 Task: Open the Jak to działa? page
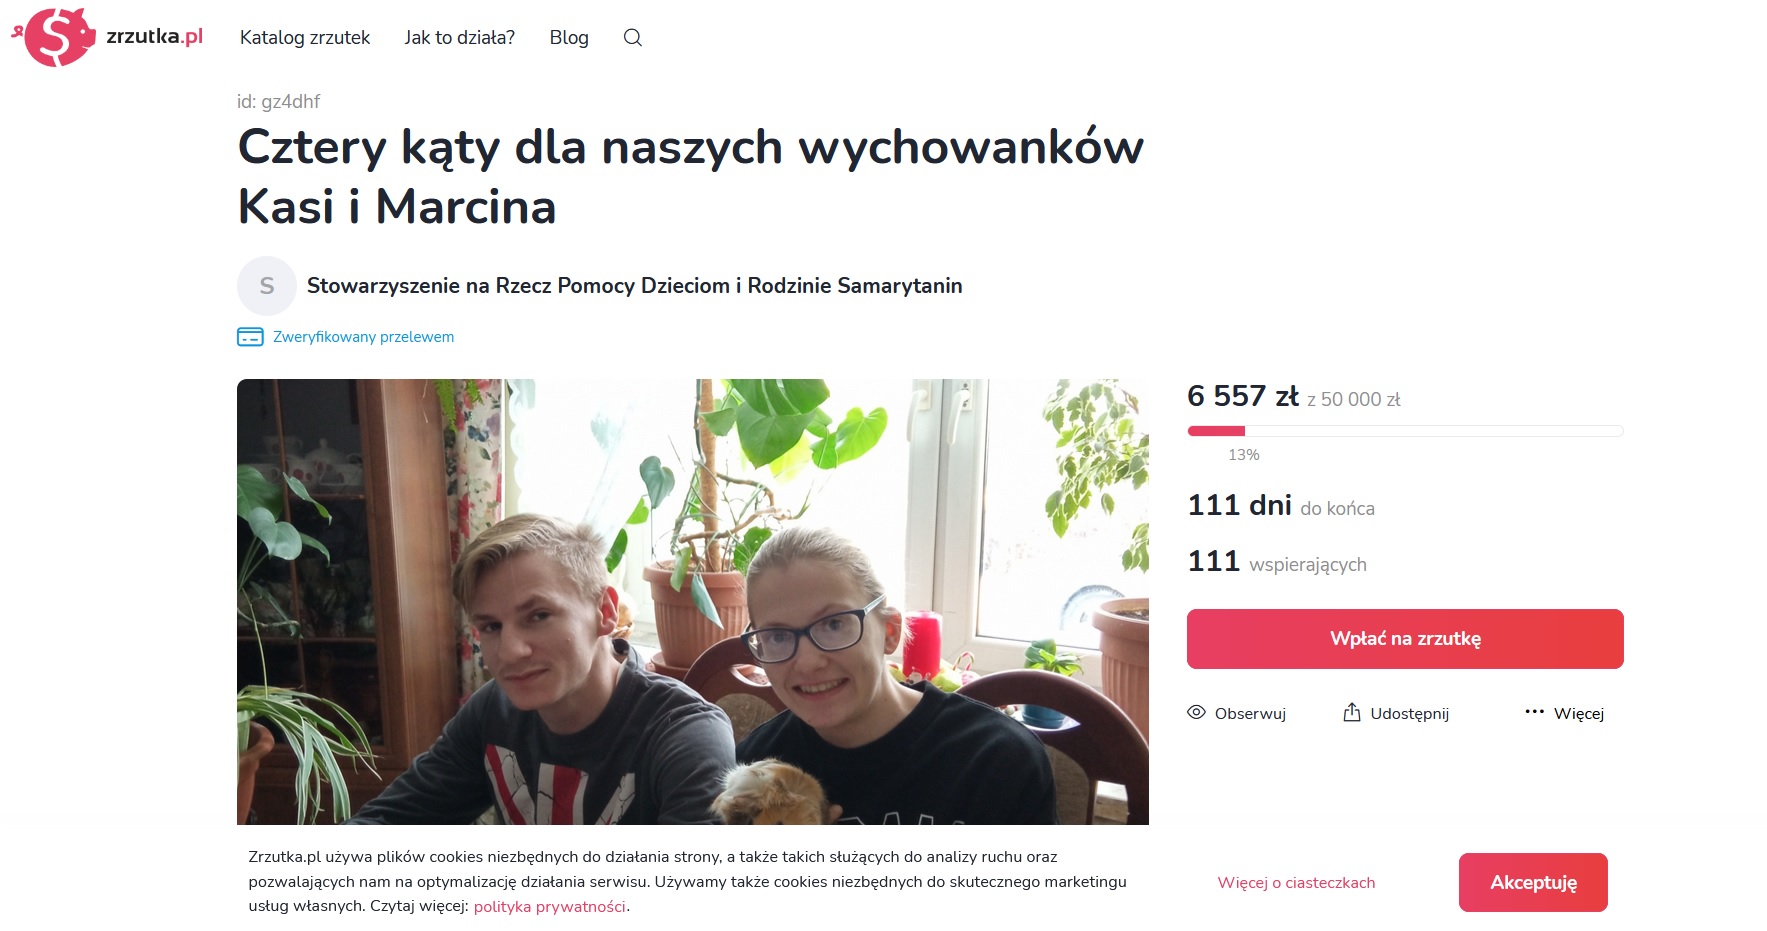point(460,38)
